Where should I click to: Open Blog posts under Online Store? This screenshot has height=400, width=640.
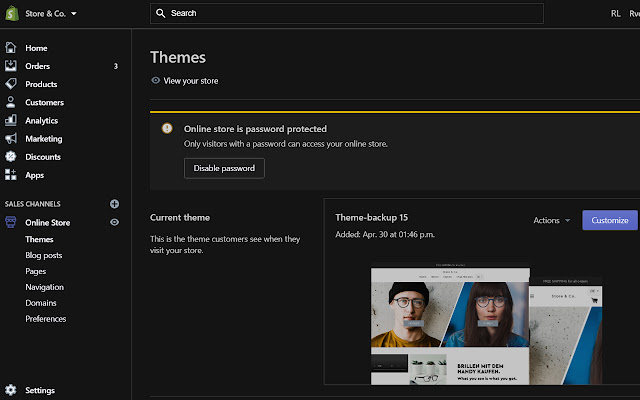(44, 256)
